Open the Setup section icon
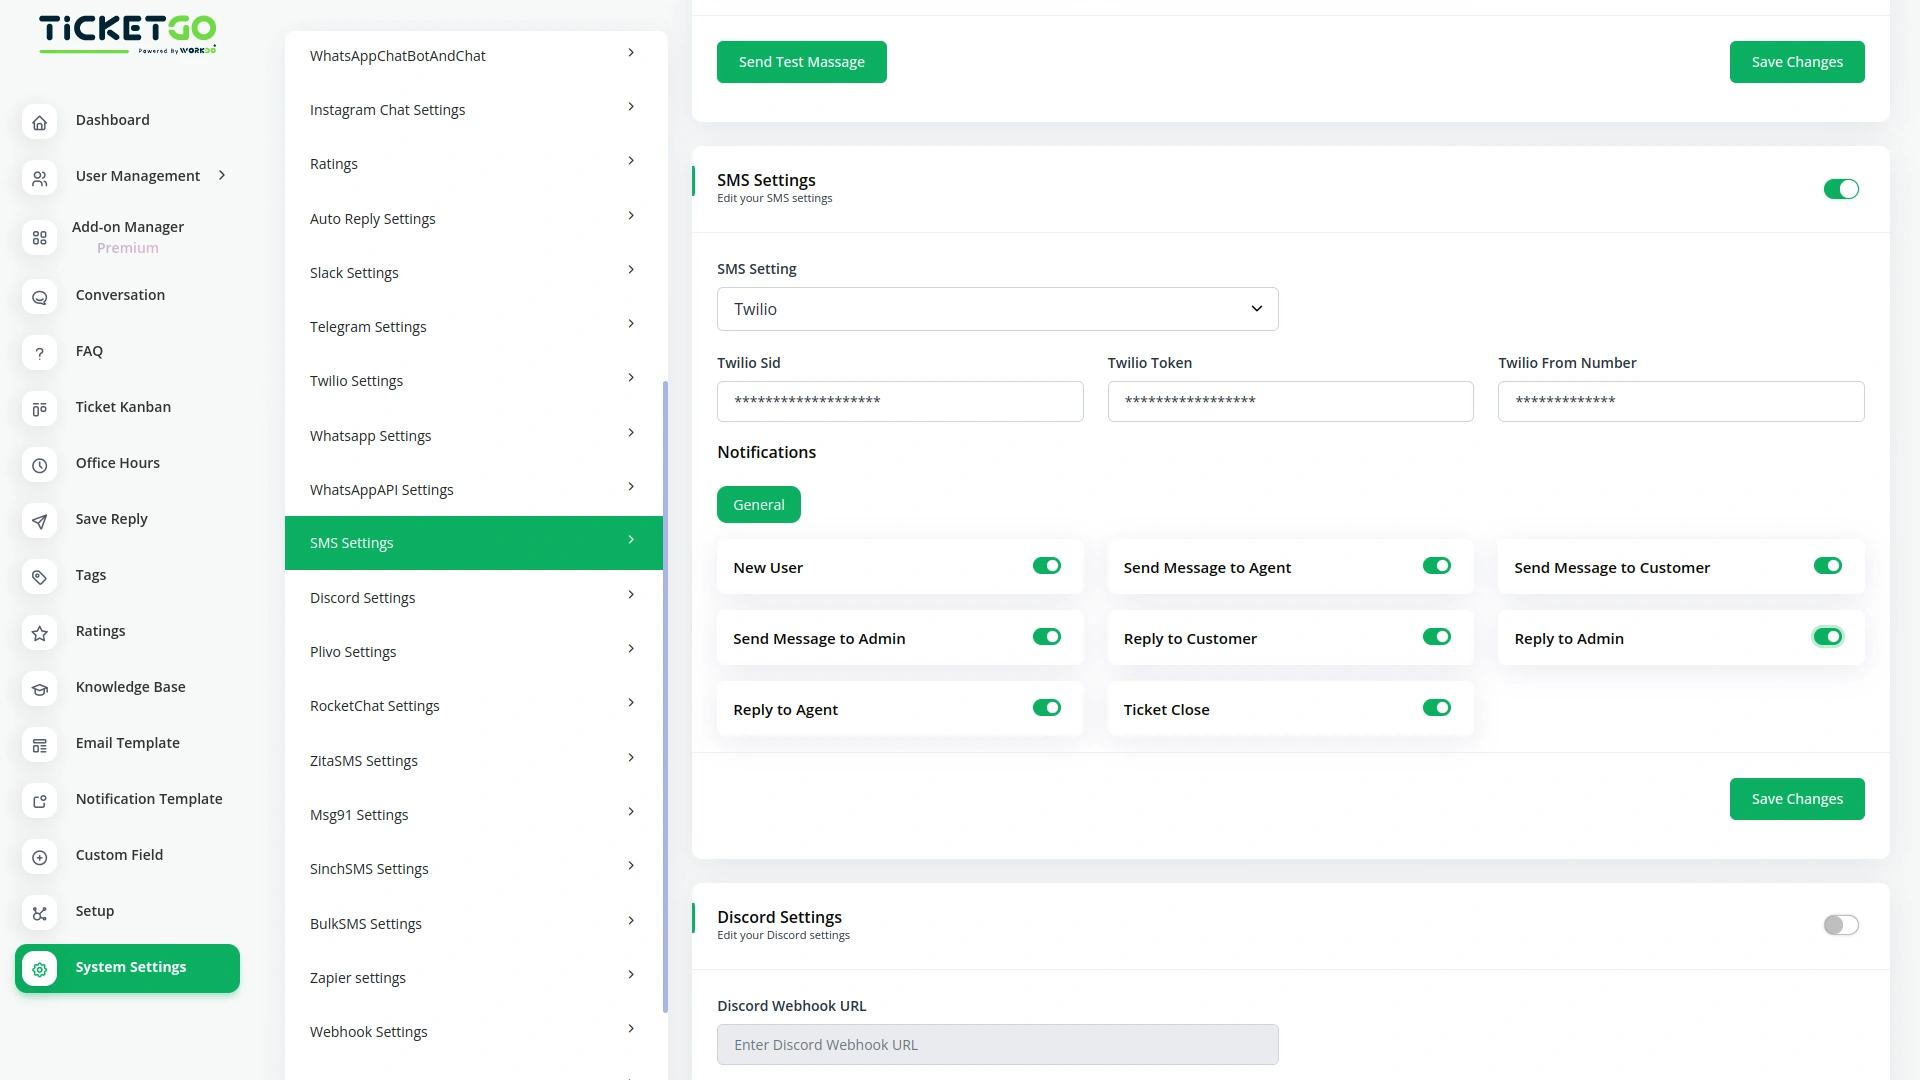The image size is (1920, 1080). coord(39,913)
